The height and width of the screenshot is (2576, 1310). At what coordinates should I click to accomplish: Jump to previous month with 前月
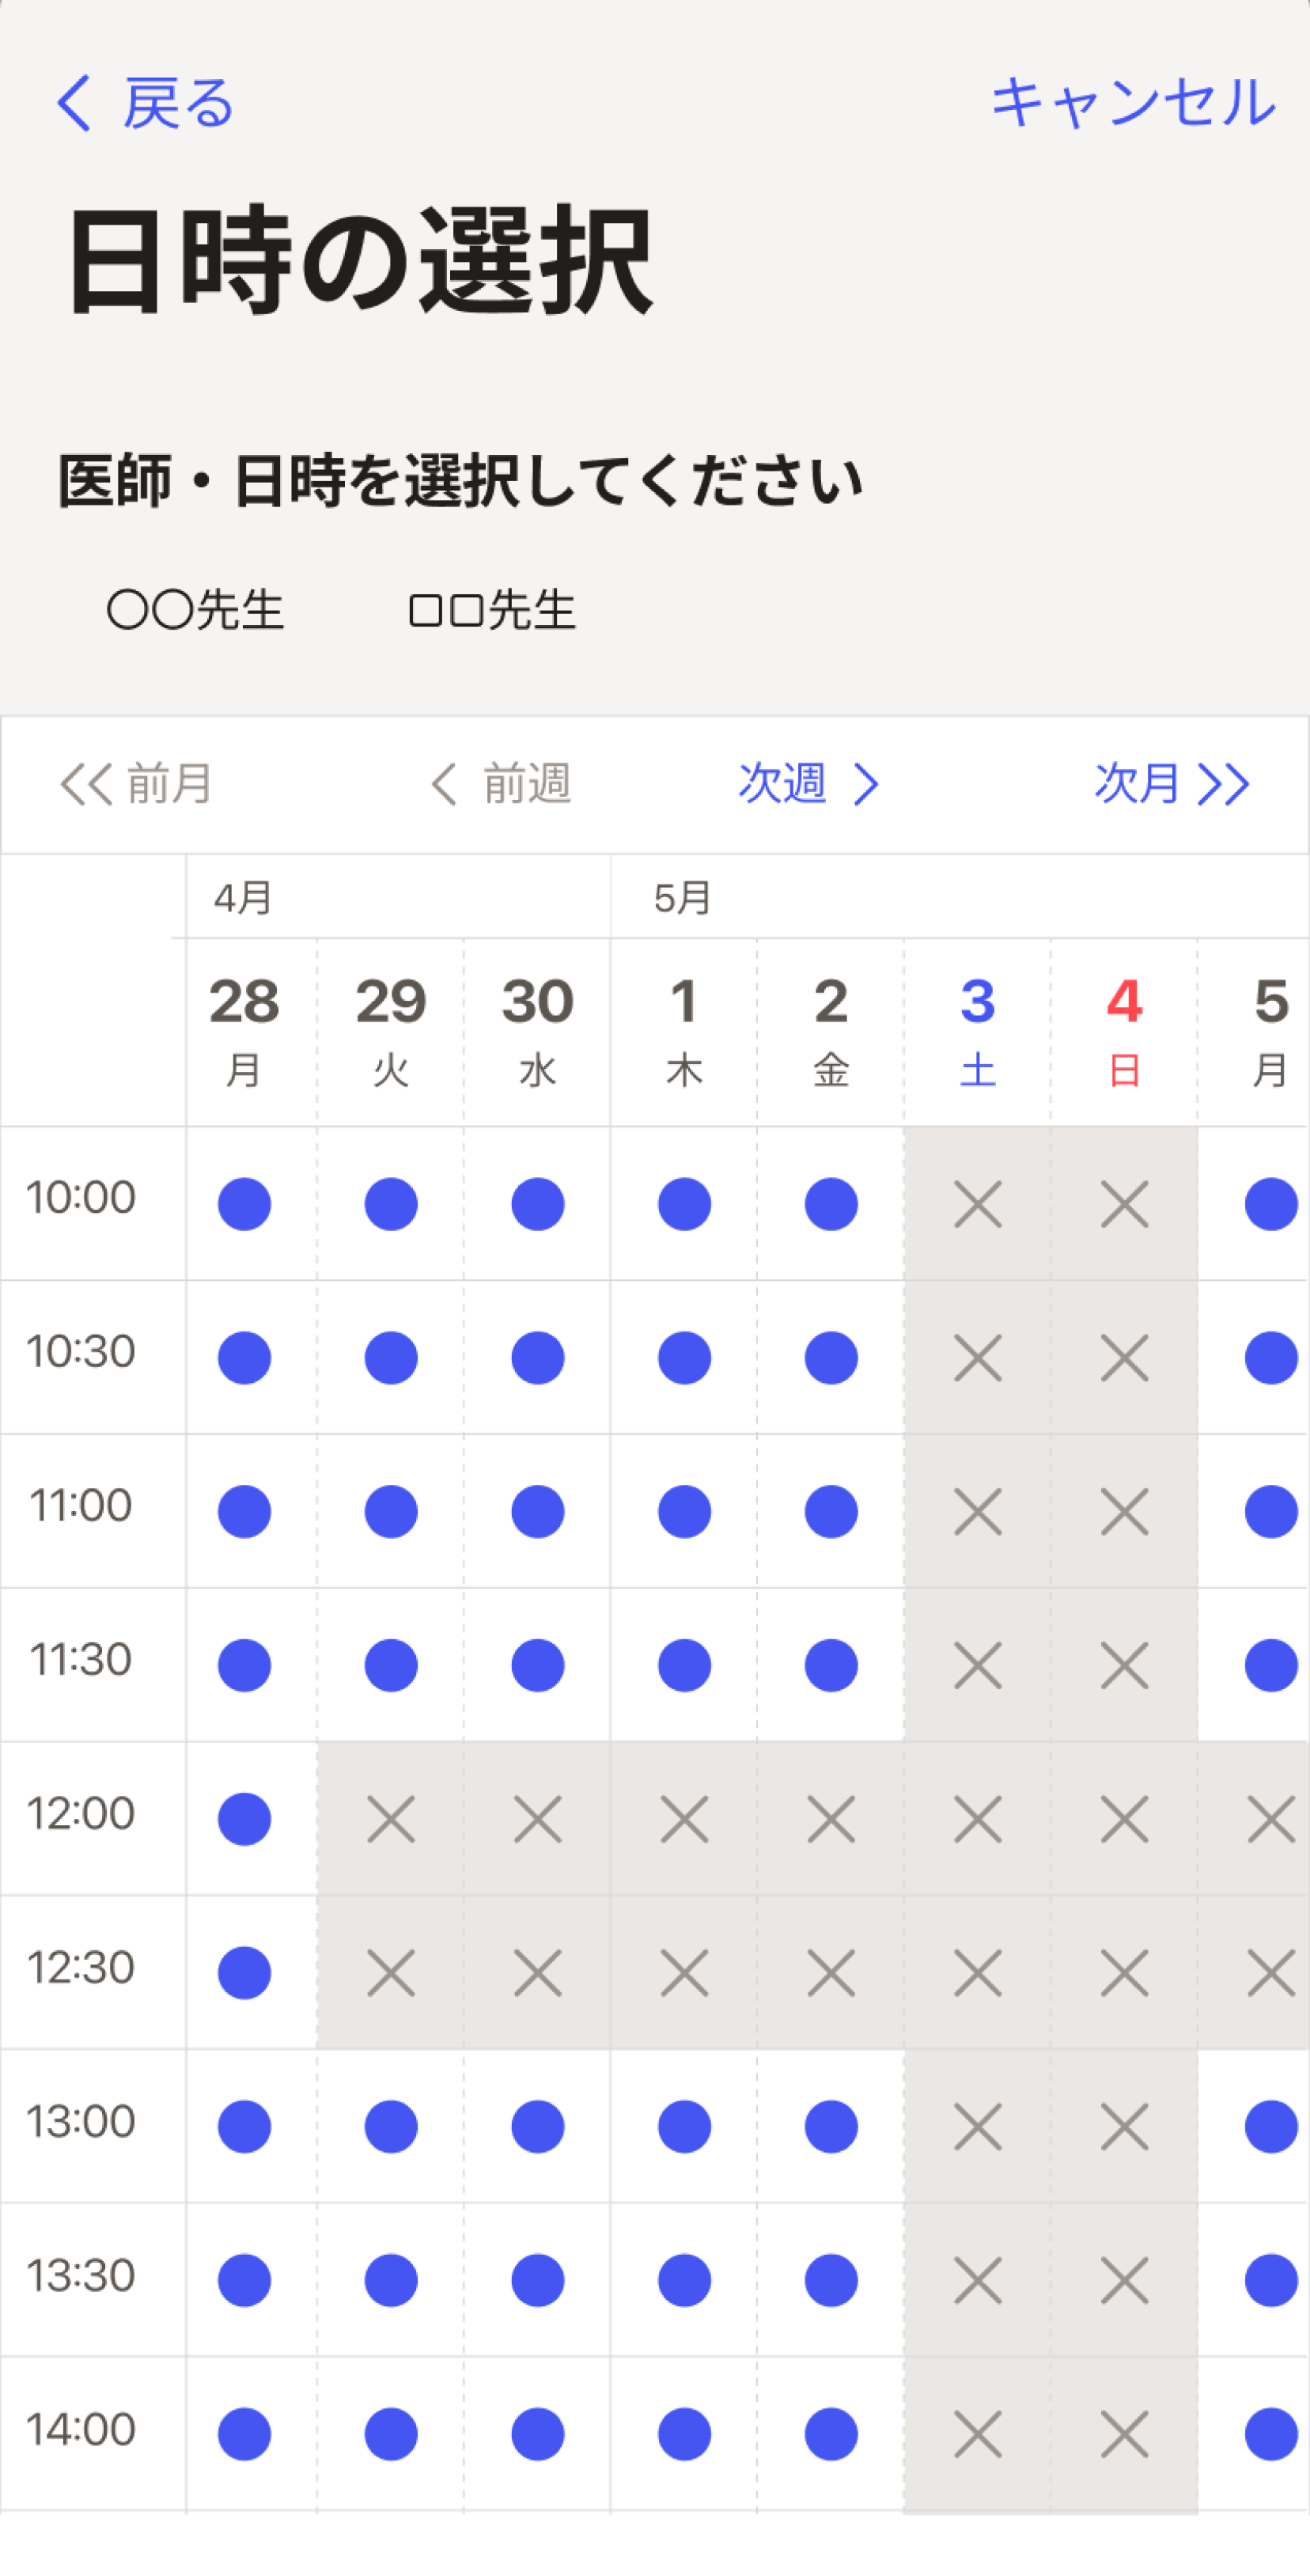137,784
